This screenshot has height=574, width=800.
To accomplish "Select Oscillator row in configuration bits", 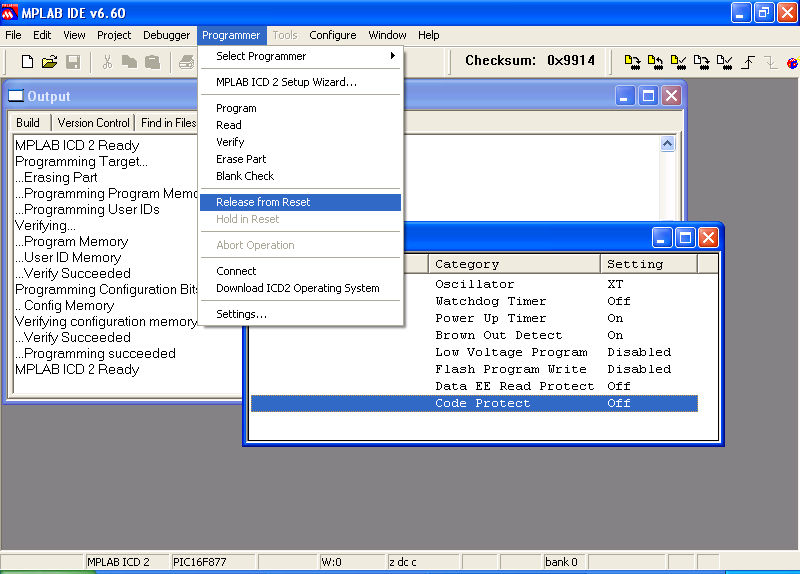I will pos(474,284).
